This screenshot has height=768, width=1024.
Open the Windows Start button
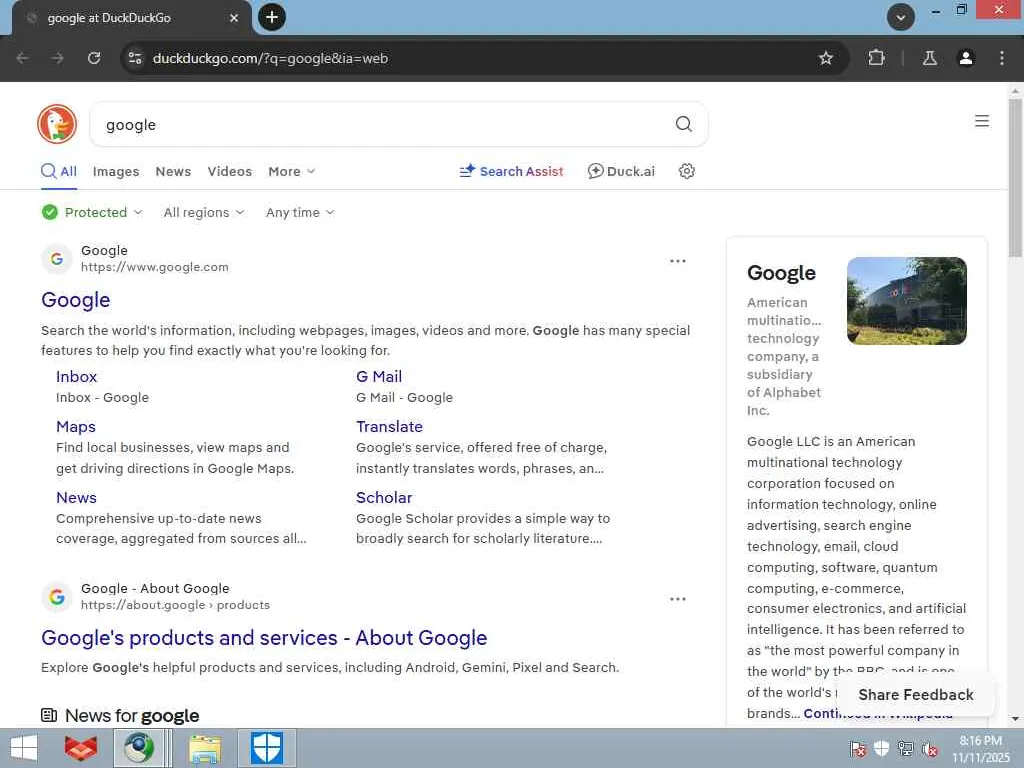point(24,748)
